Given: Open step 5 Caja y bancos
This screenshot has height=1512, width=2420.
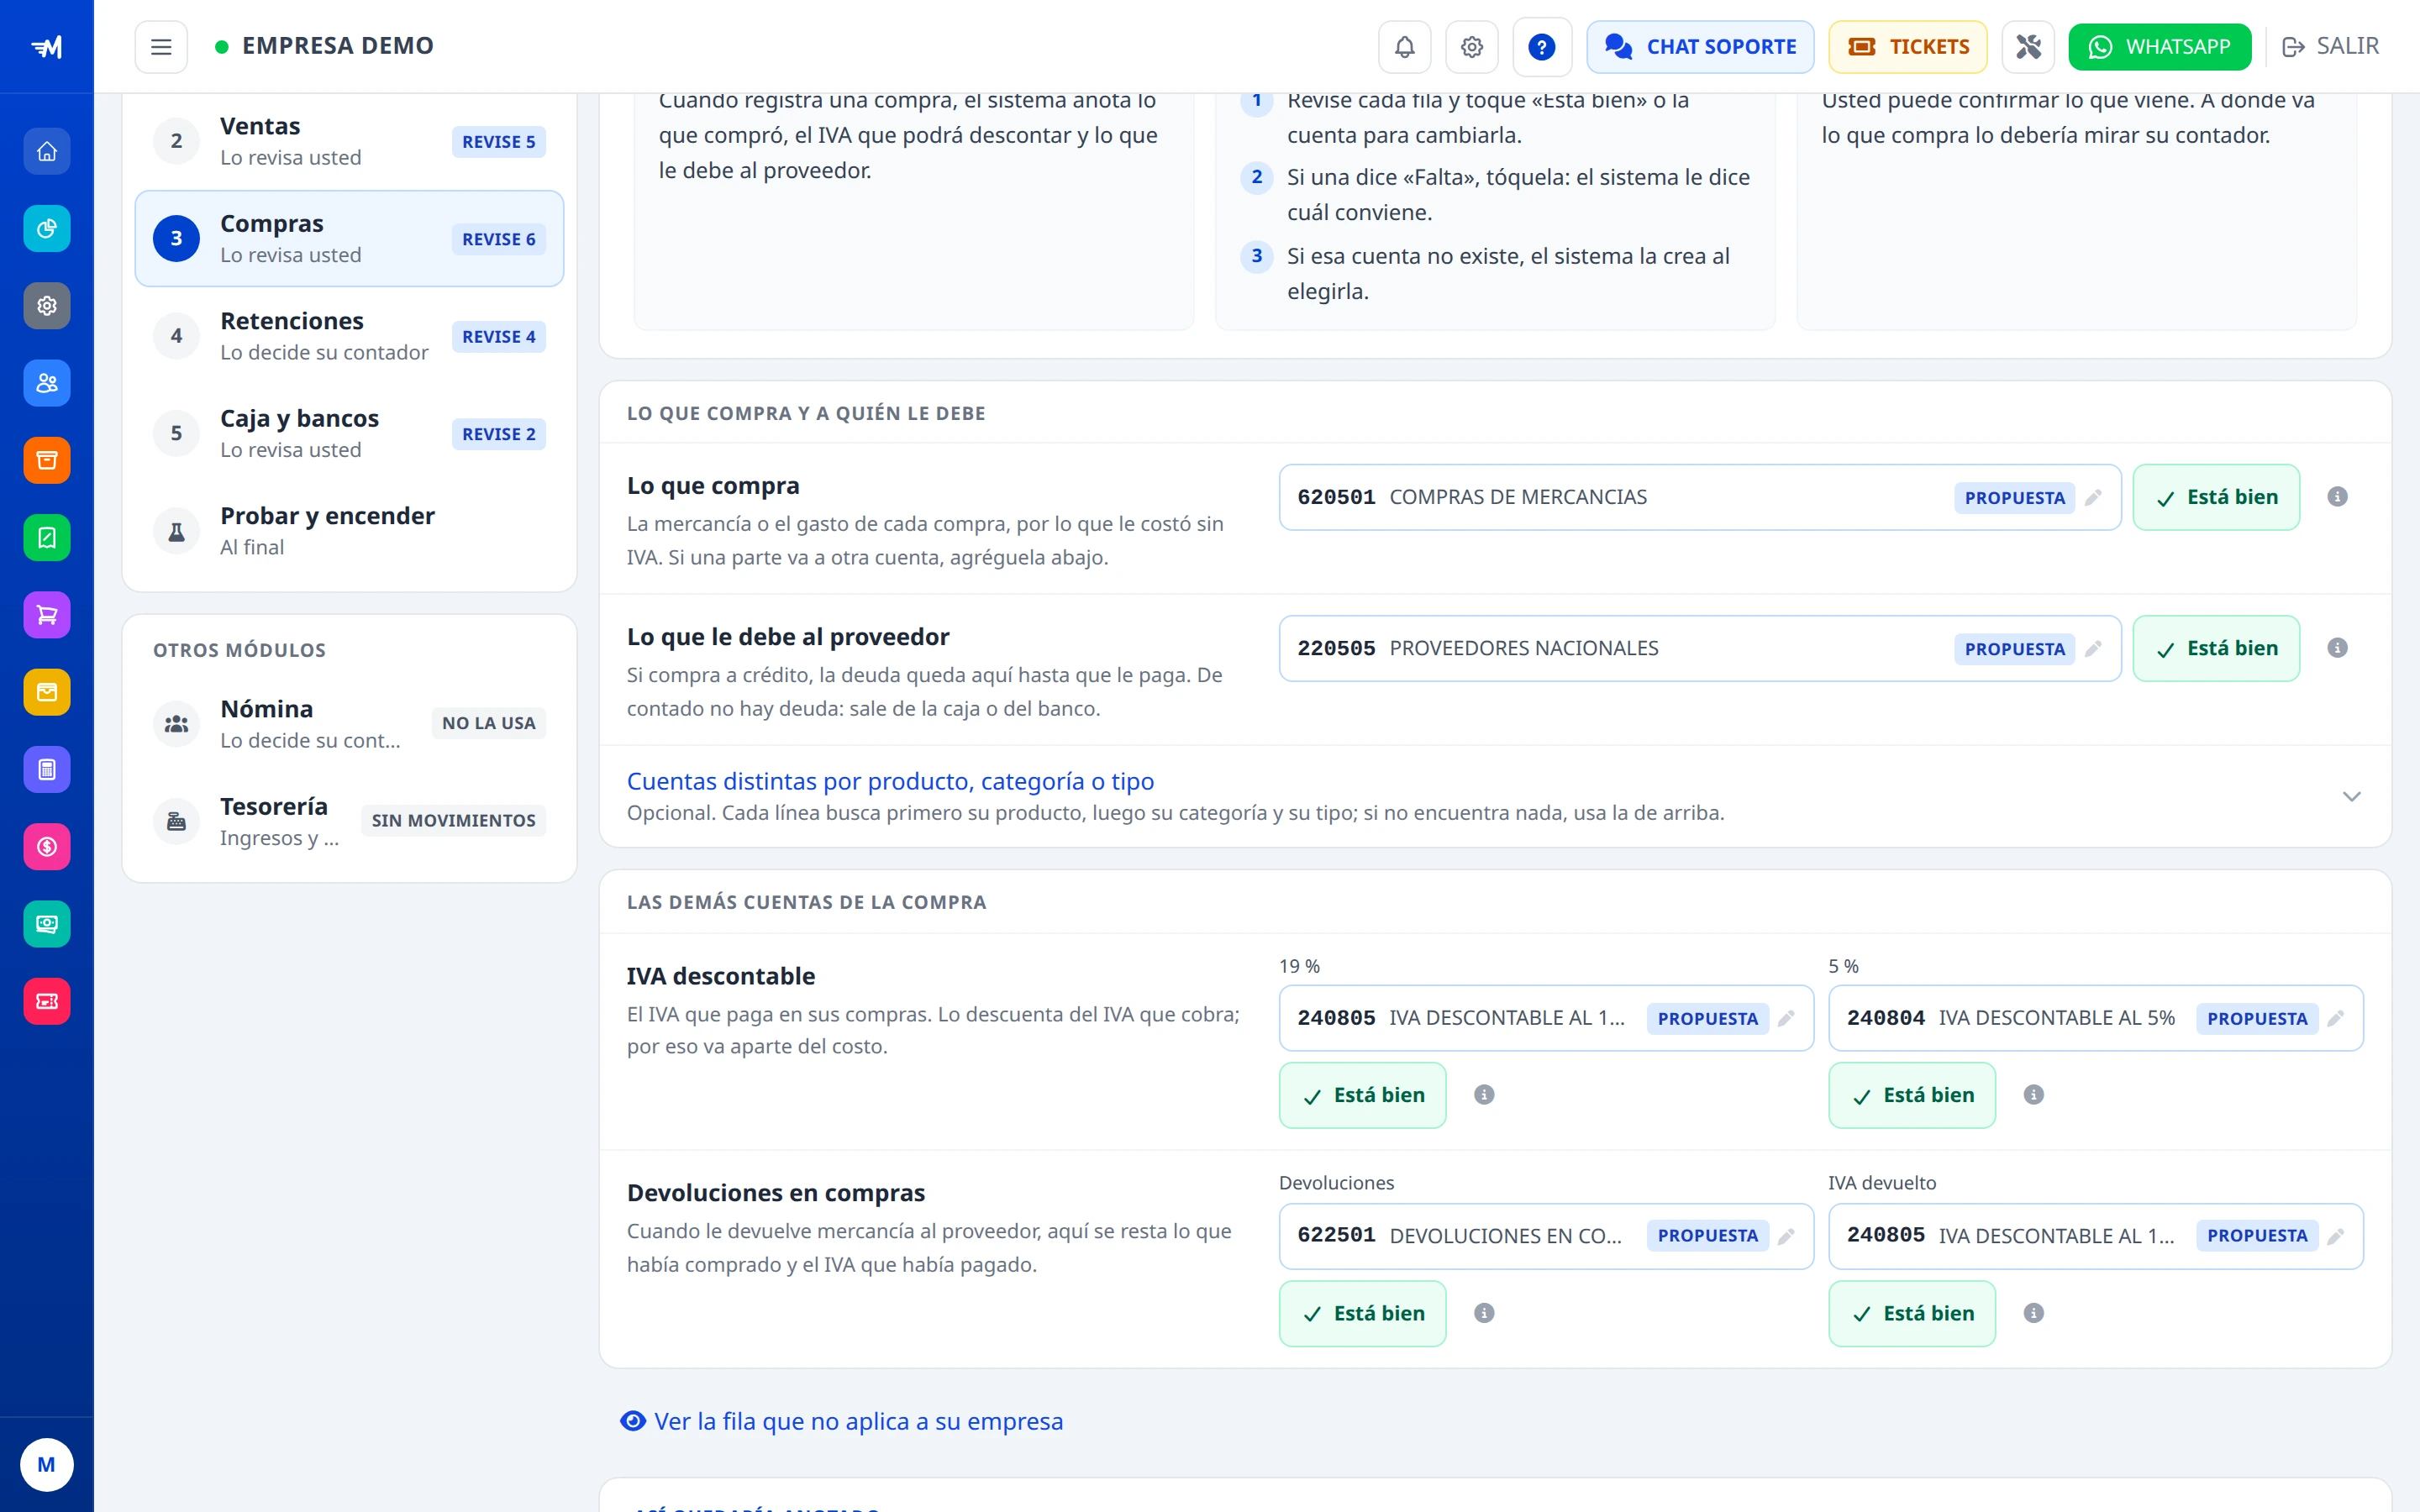Looking at the screenshot, I should click(x=349, y=433).
